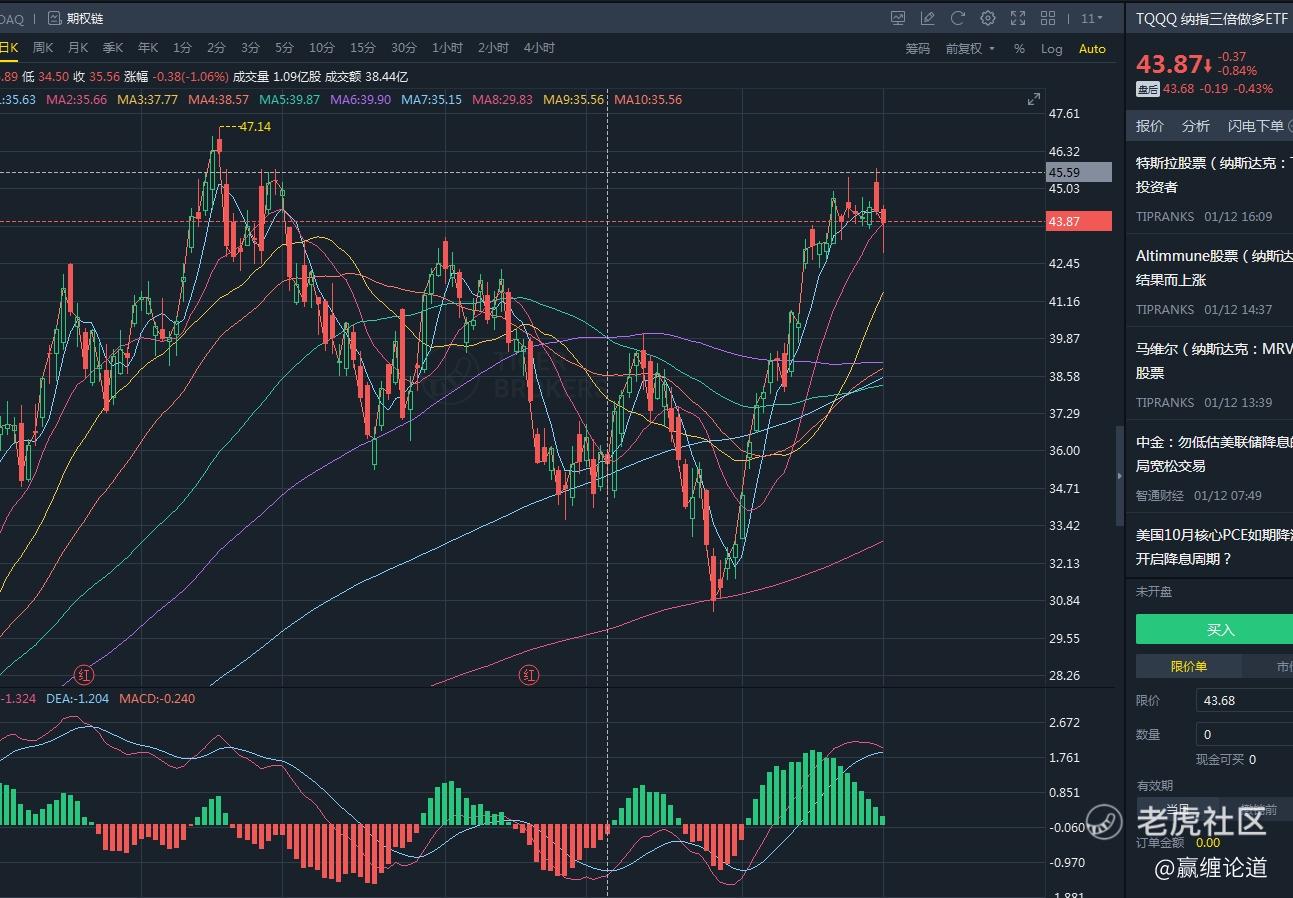The height and width of the screenshot is (898, 1293).
Task: Click the second red 红 dividend marker
Action: tap(529, 675)
